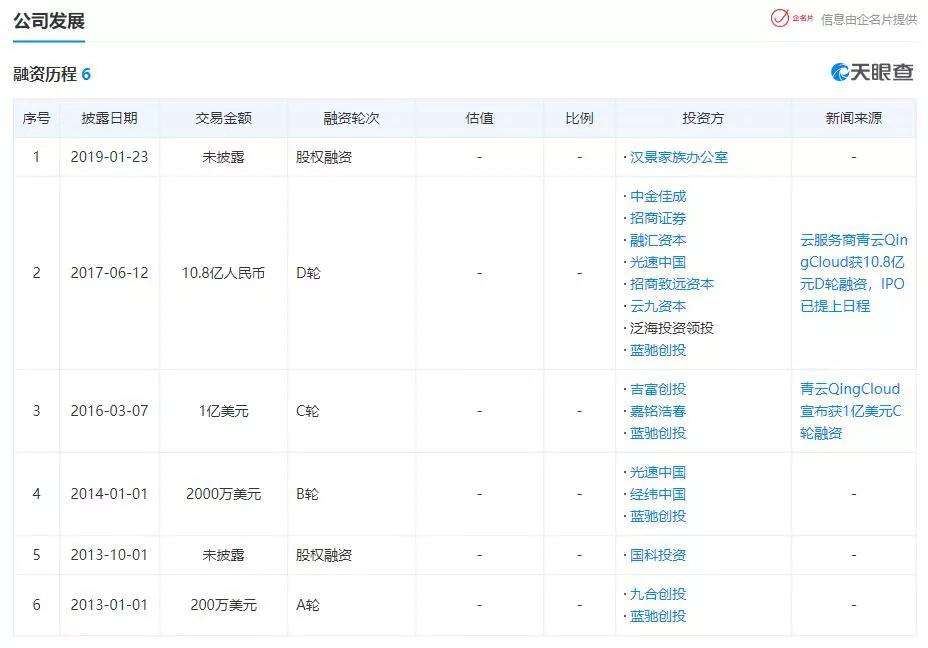Select date cell 2016-03-07

[x=109, y=411]
